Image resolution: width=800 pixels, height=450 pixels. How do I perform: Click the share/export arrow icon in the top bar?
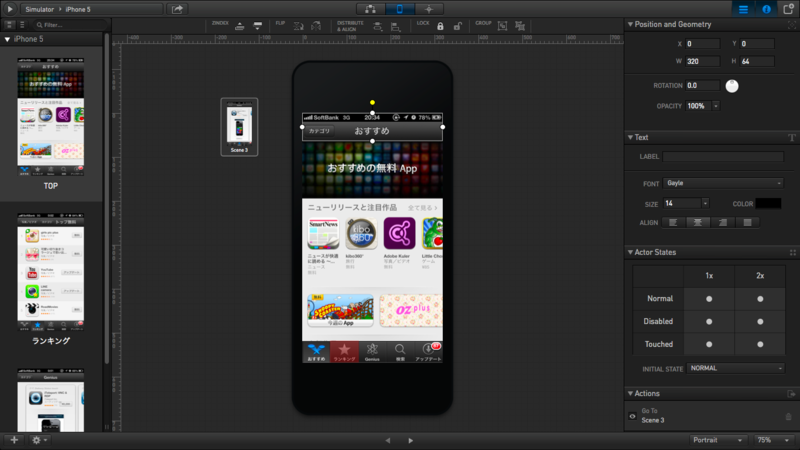coord(177,9)
